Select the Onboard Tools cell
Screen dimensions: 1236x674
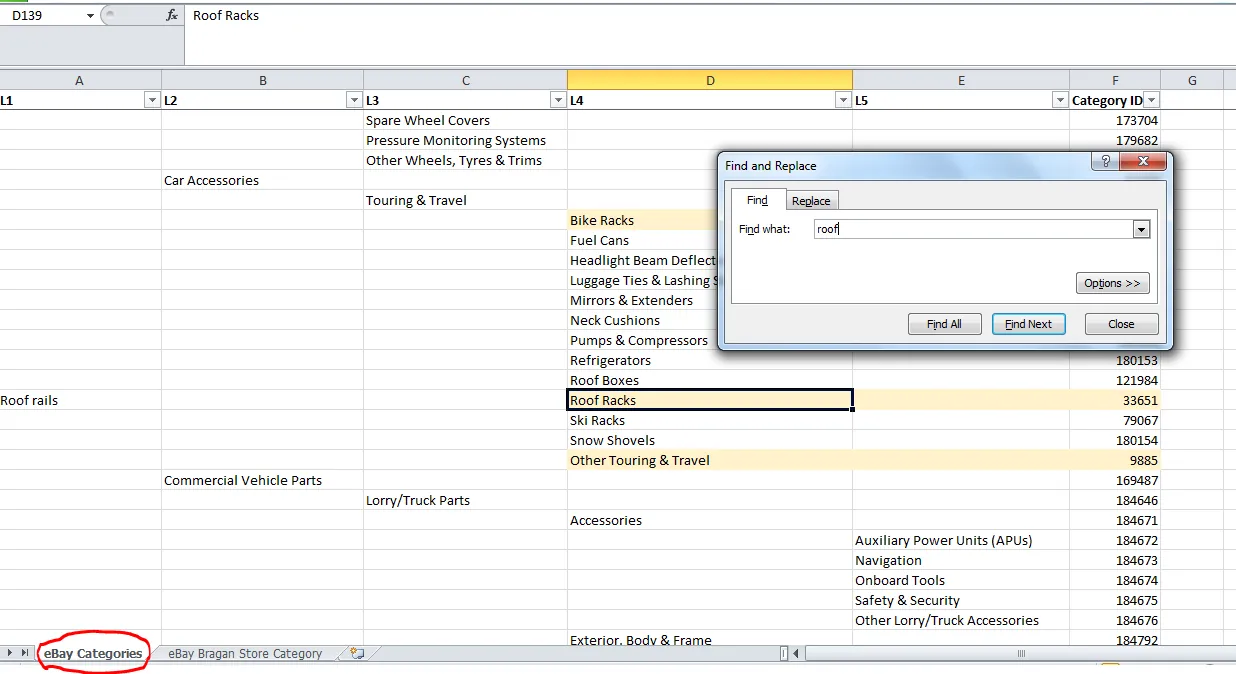(961, 580)
